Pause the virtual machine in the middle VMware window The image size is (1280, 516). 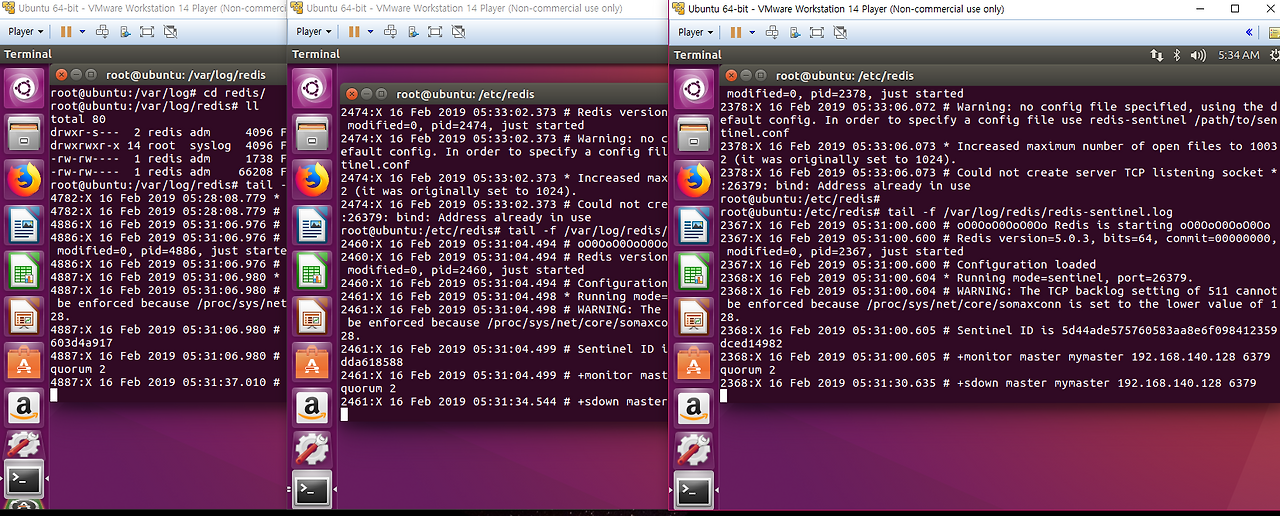tap(352, 32)
